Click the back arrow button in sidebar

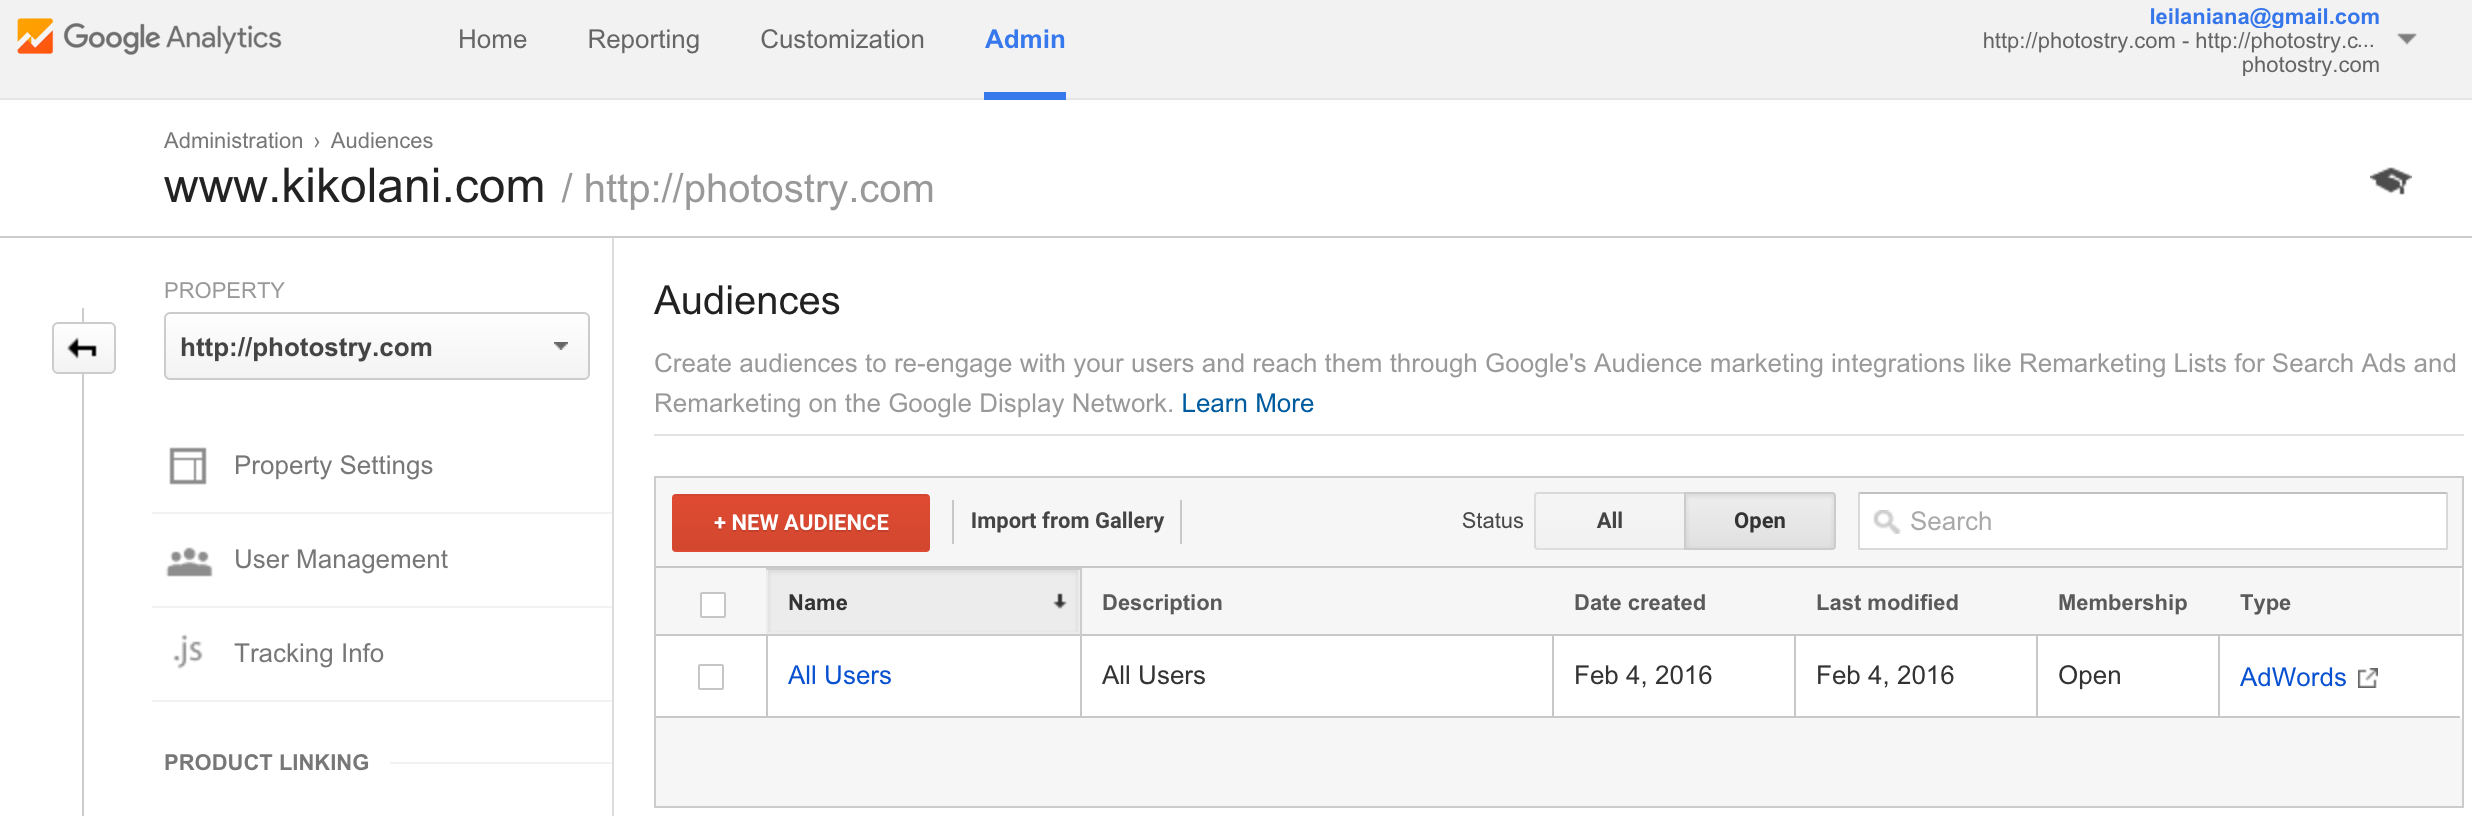(84, 348)
